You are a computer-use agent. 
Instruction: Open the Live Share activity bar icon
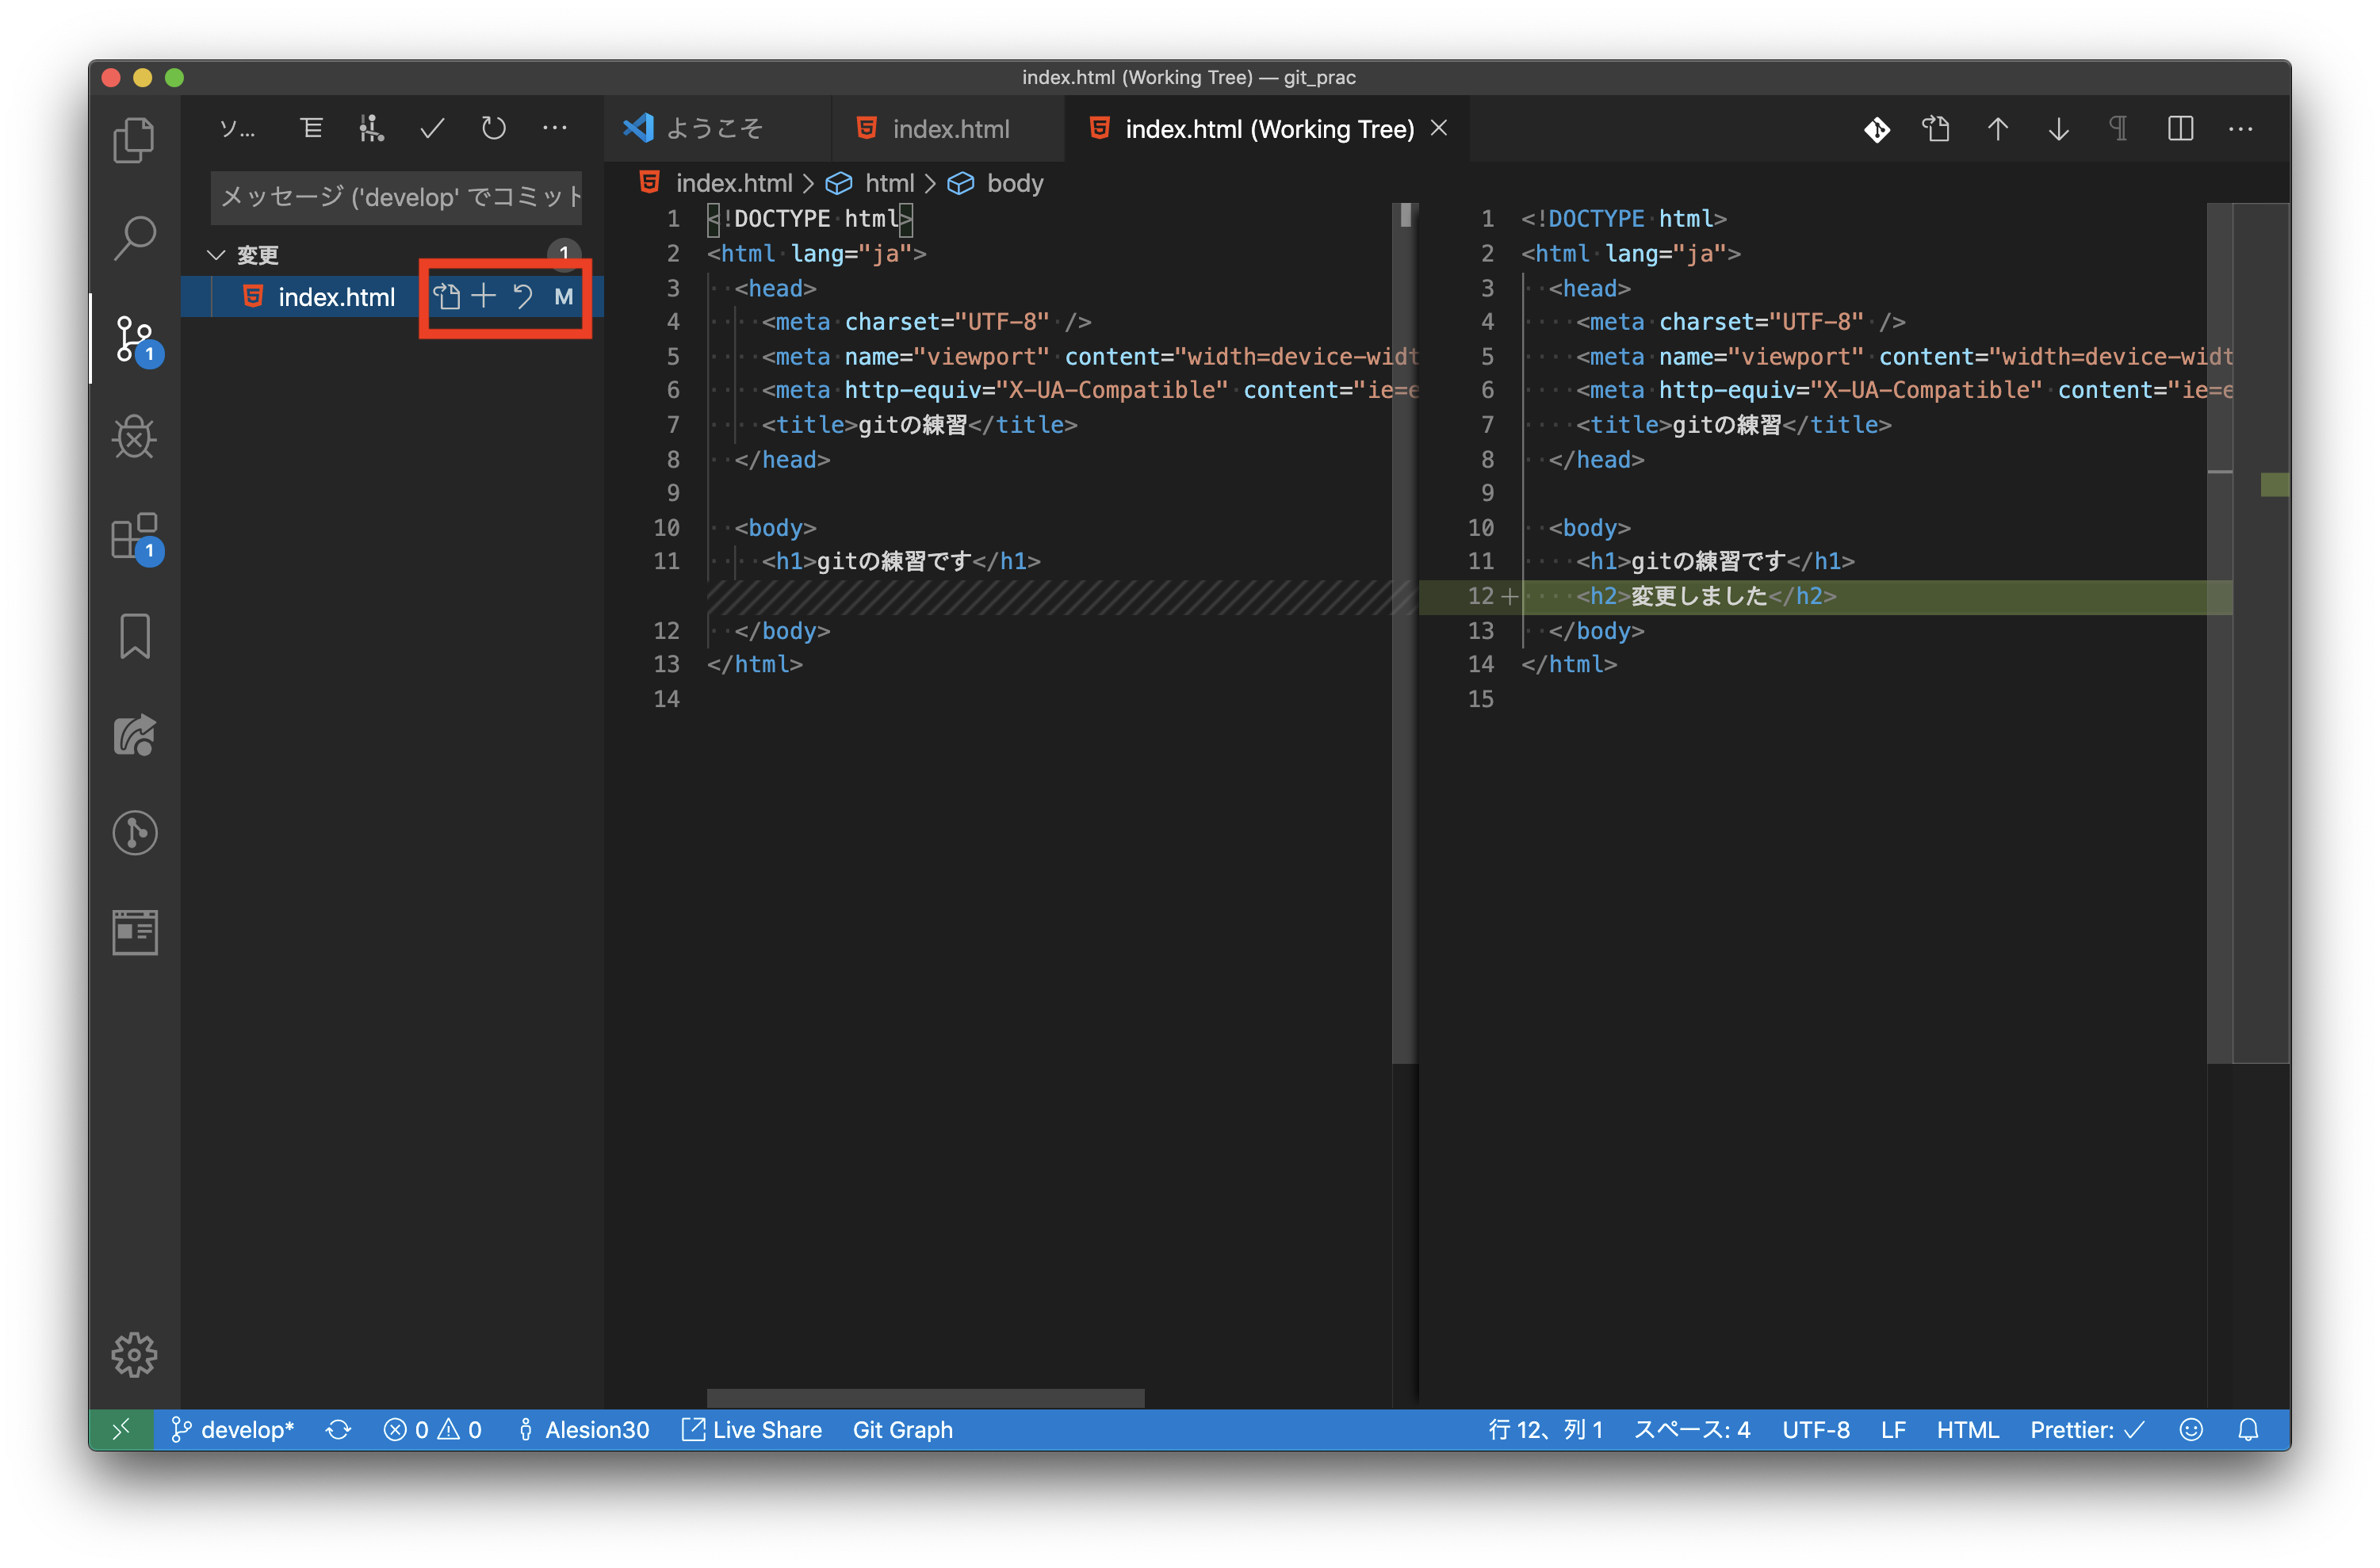pos(134,735)
